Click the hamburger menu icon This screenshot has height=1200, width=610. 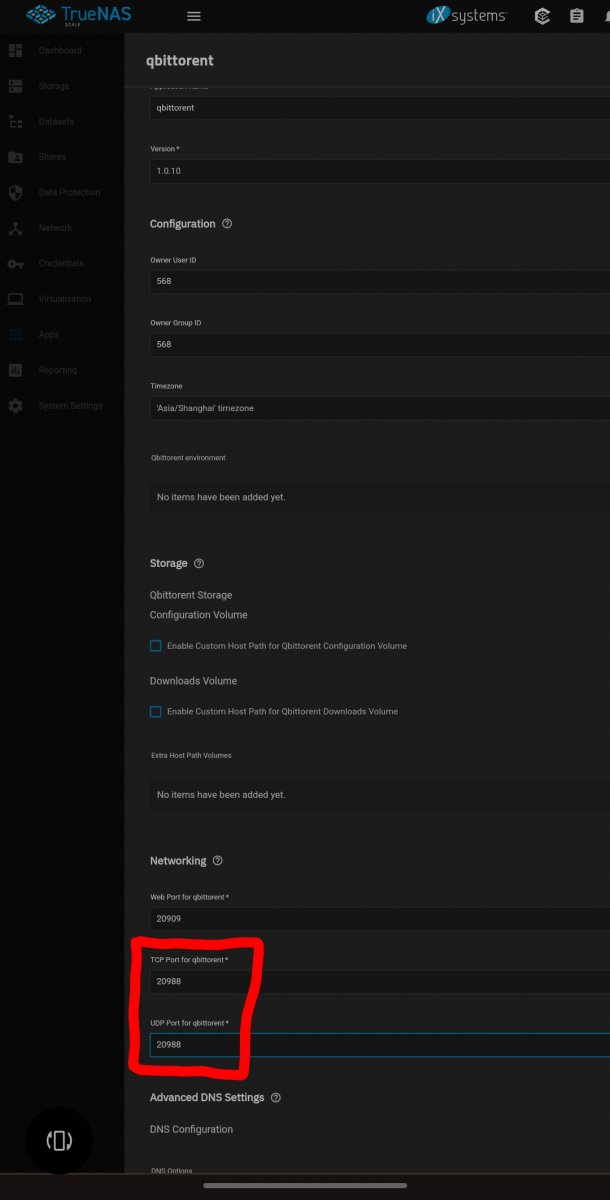click(194, 16)
